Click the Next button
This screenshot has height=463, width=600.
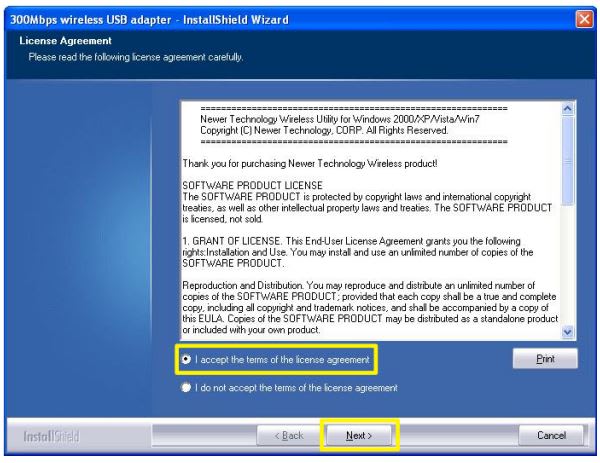coord(359,435)
